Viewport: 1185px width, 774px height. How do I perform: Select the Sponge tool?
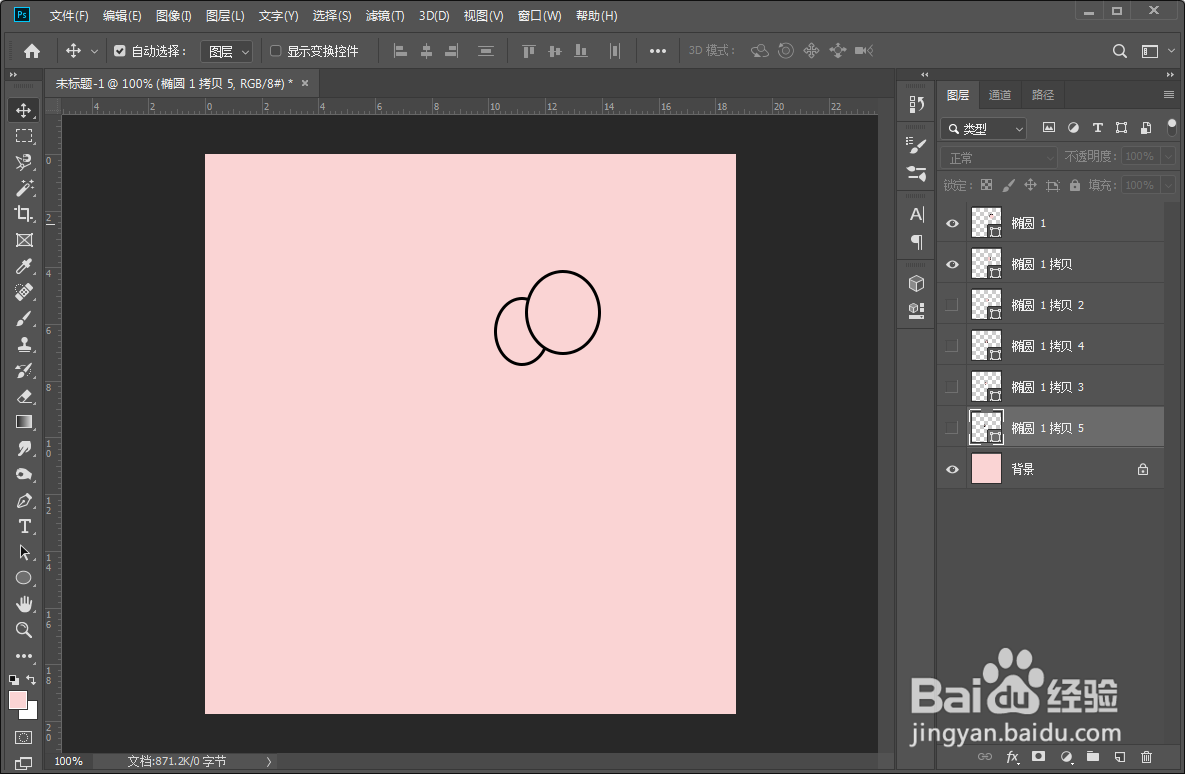coord(24,475)
